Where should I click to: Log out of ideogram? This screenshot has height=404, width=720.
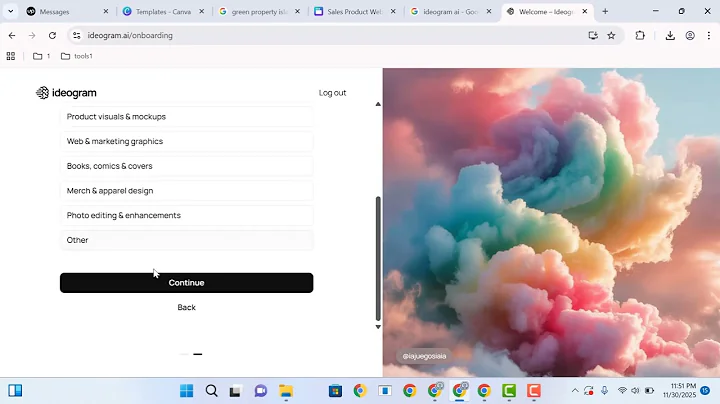332,93
